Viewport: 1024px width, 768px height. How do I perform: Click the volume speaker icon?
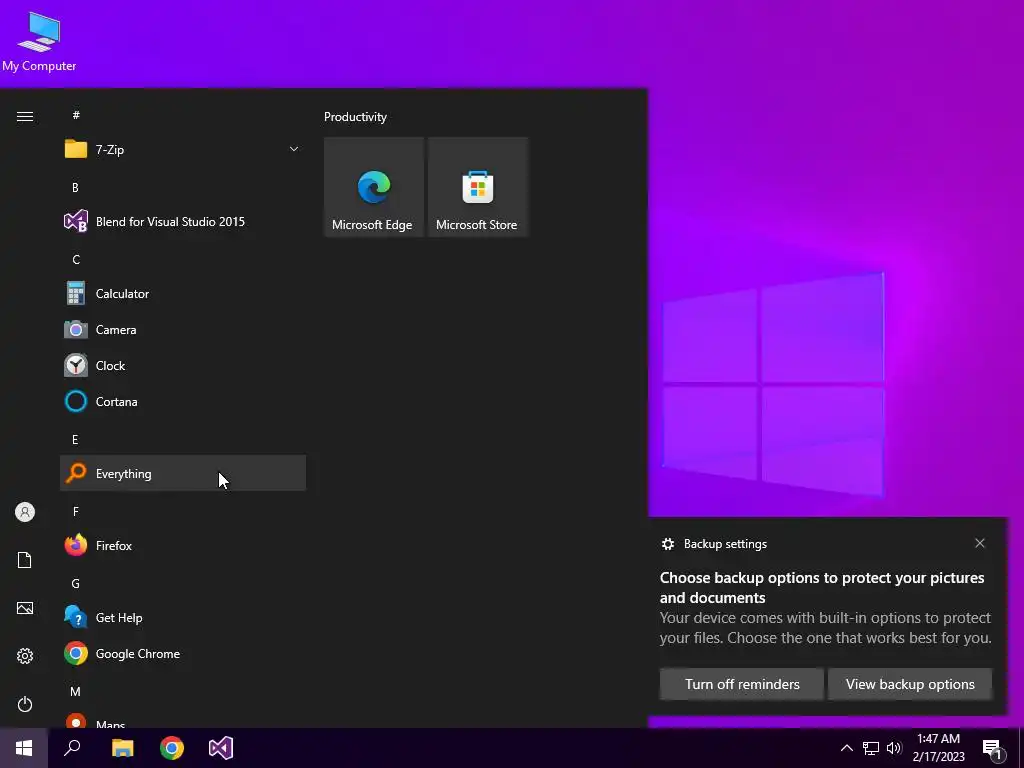coord(894,748)
